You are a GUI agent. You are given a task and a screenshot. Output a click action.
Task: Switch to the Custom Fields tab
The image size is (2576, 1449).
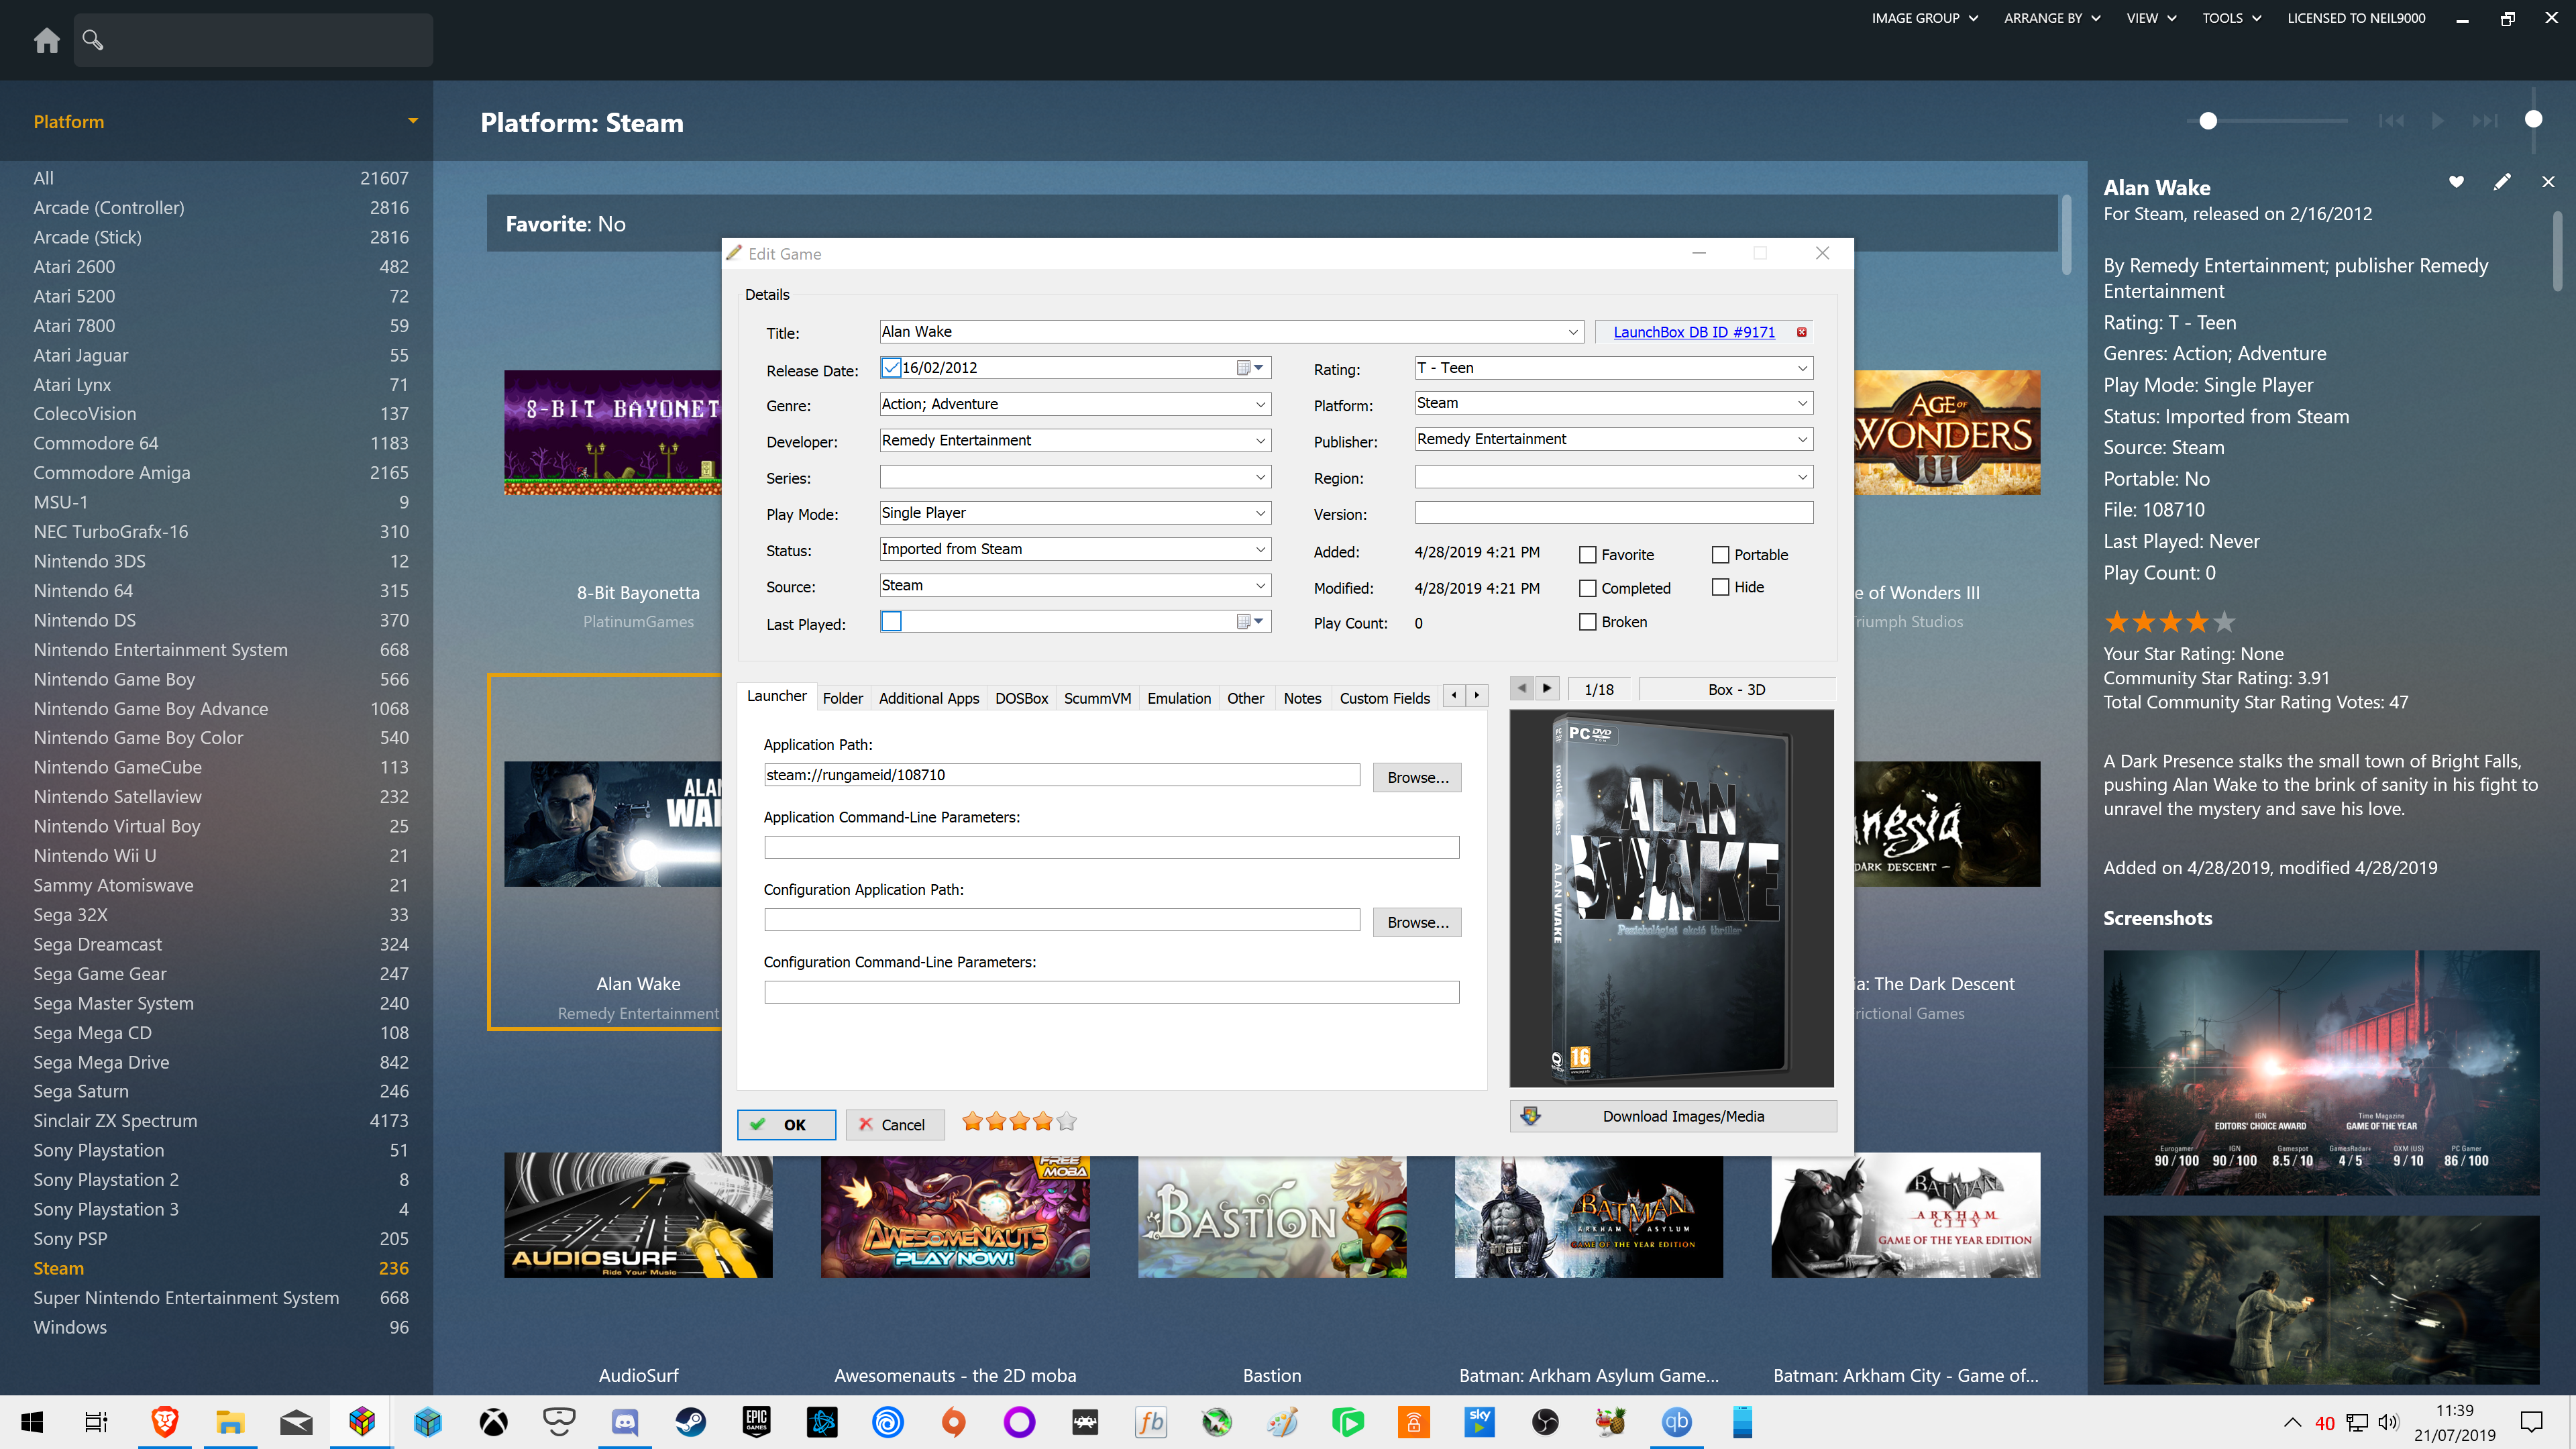[1384, 698]
